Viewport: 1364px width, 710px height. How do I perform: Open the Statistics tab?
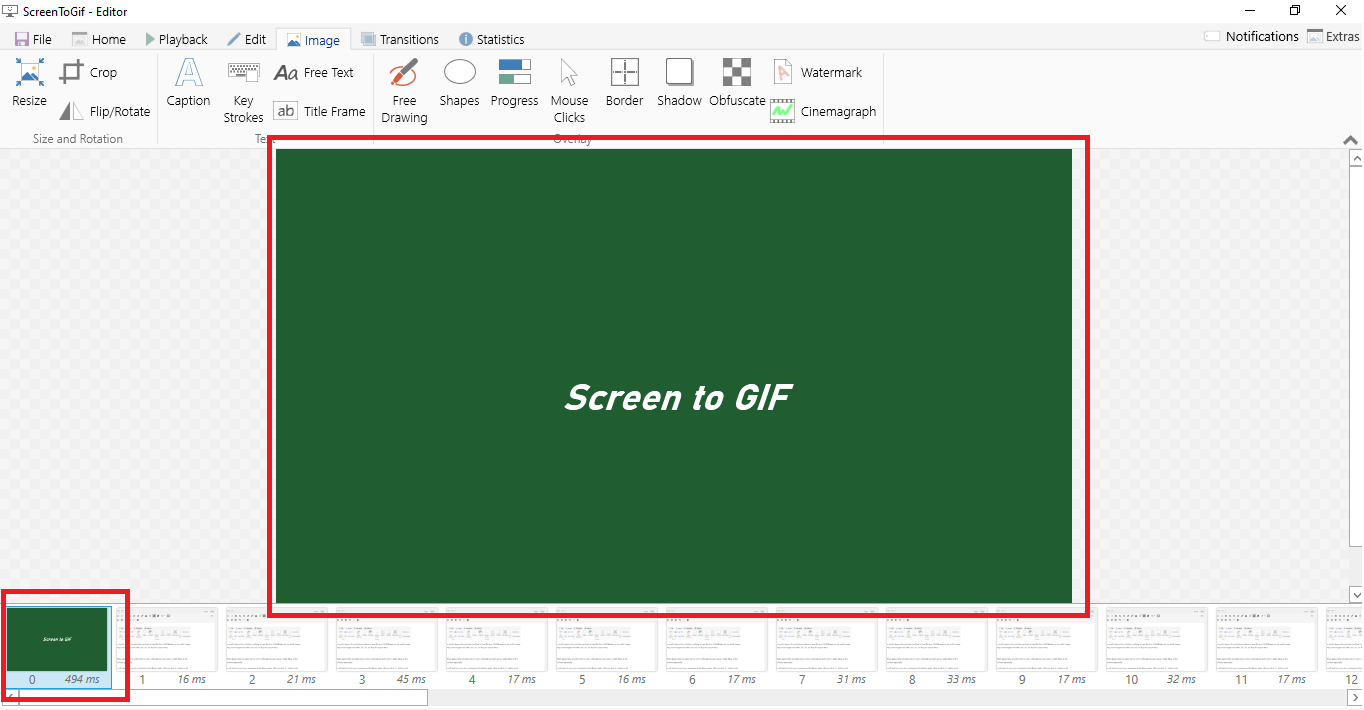coord(491,39)
